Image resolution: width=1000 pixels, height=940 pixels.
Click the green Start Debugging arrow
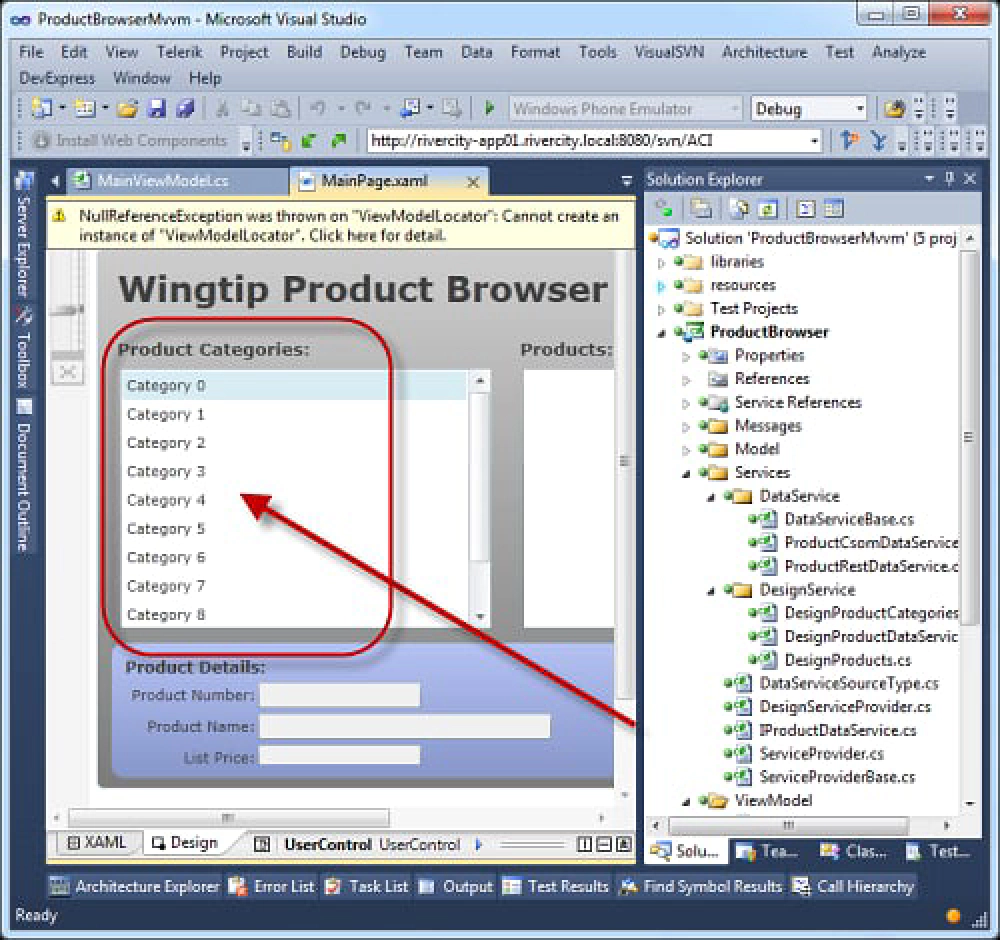pos(489,108)
